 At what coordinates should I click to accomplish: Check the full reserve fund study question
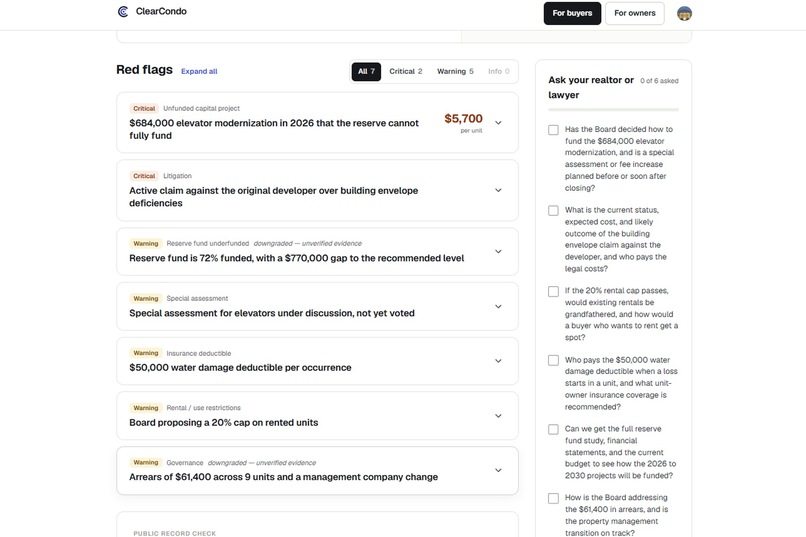(553, 429)
